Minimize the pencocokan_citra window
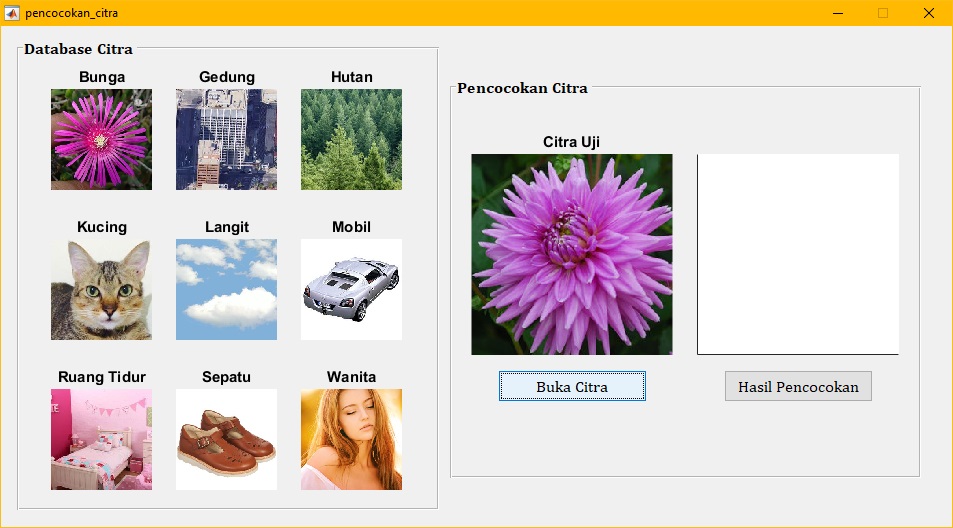 tap(838, 12)
